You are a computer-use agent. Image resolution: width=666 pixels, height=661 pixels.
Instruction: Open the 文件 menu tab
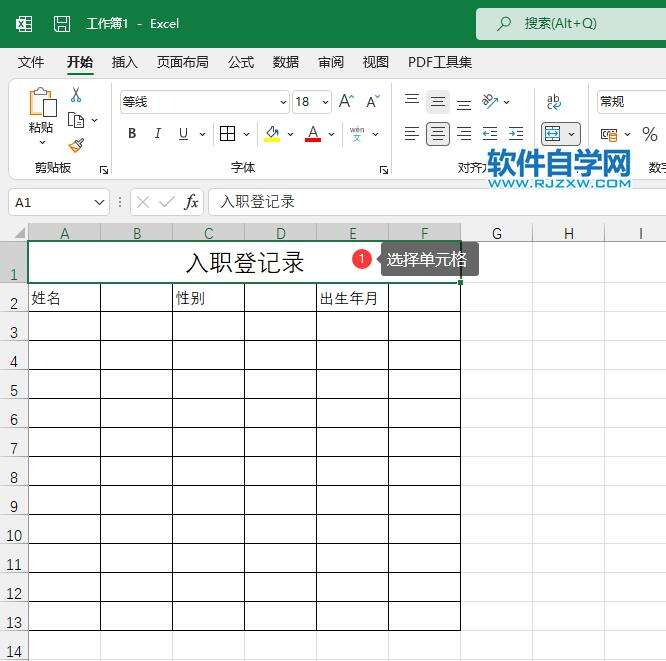click(x=31, y=62)
